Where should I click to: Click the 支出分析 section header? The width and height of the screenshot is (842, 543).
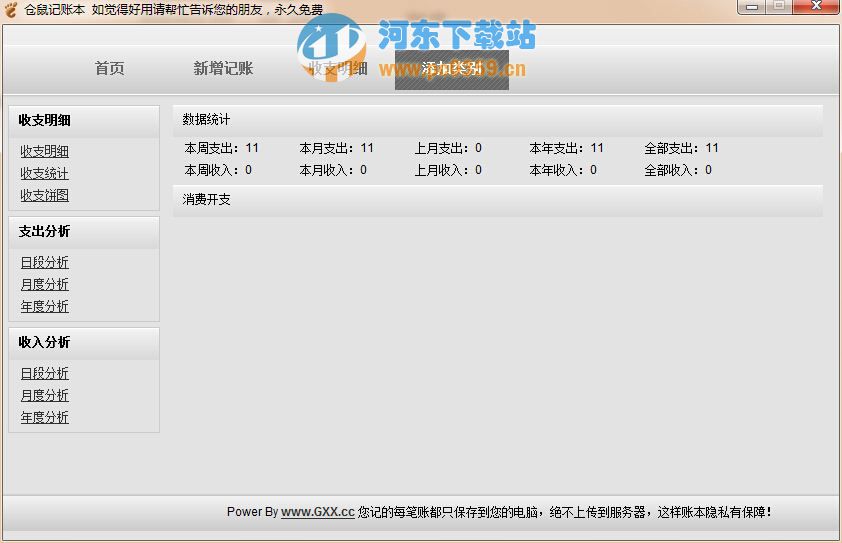point(84,232)
